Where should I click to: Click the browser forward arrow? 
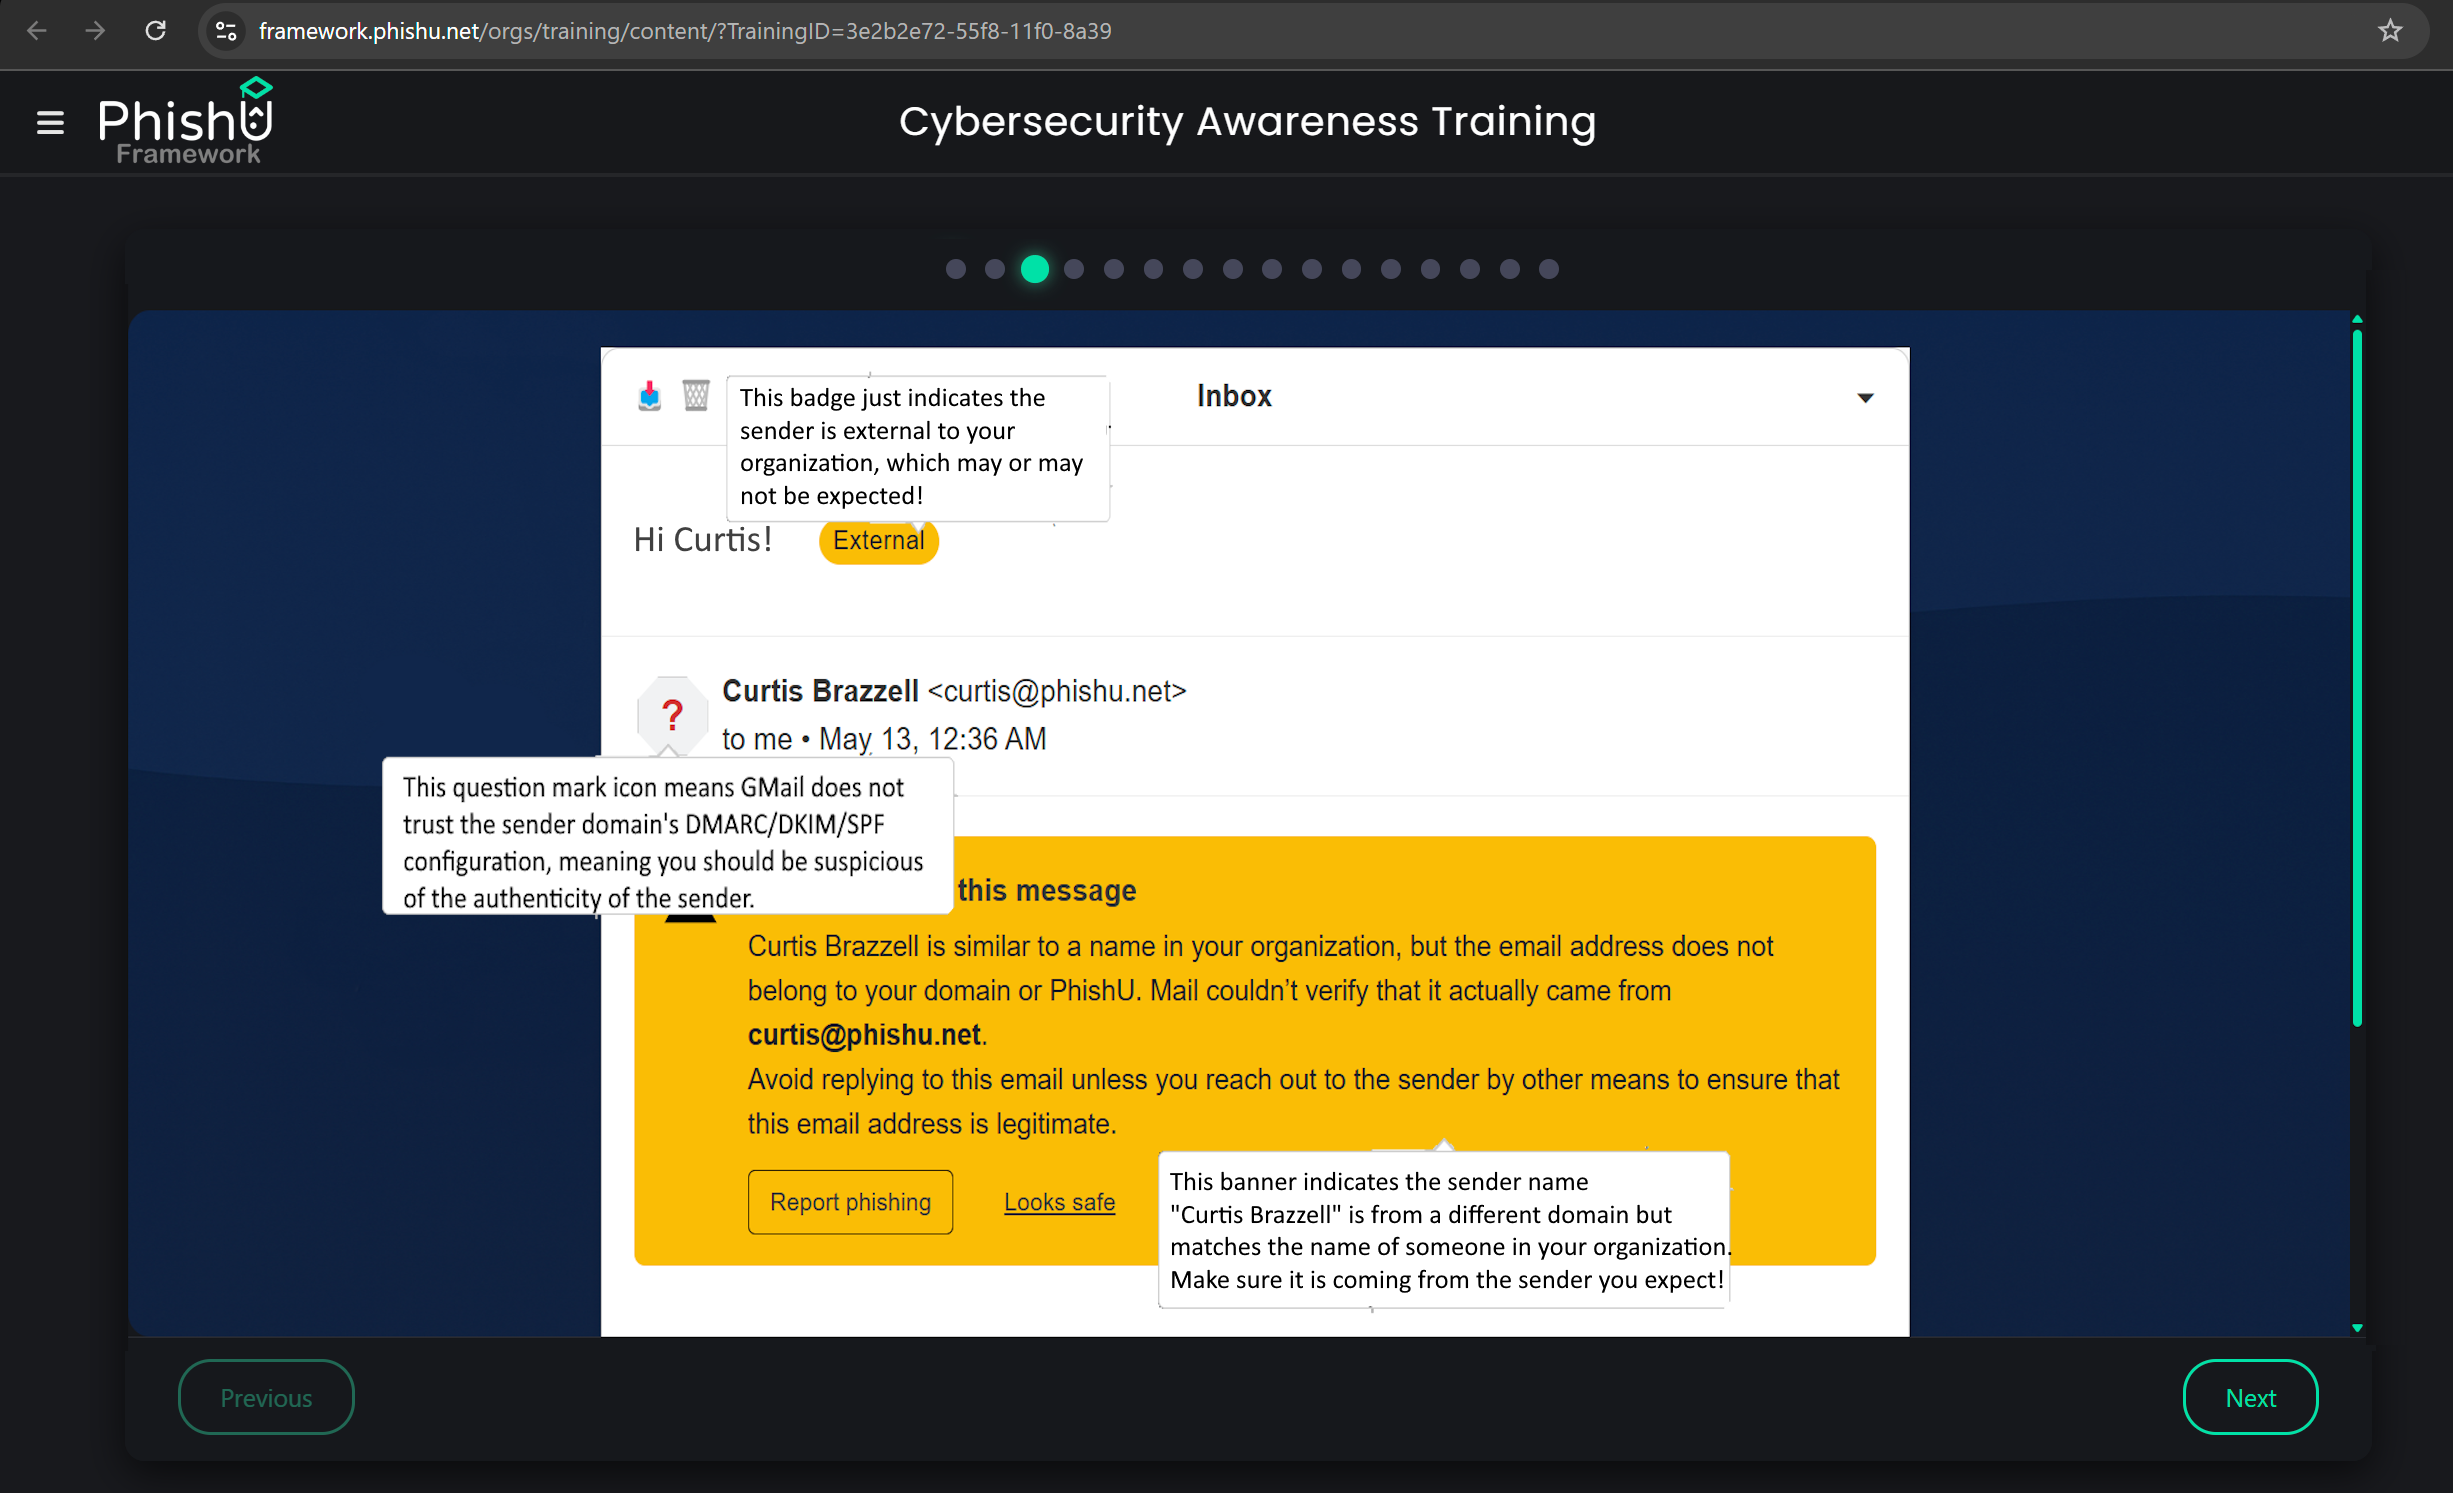pos(95,31)
